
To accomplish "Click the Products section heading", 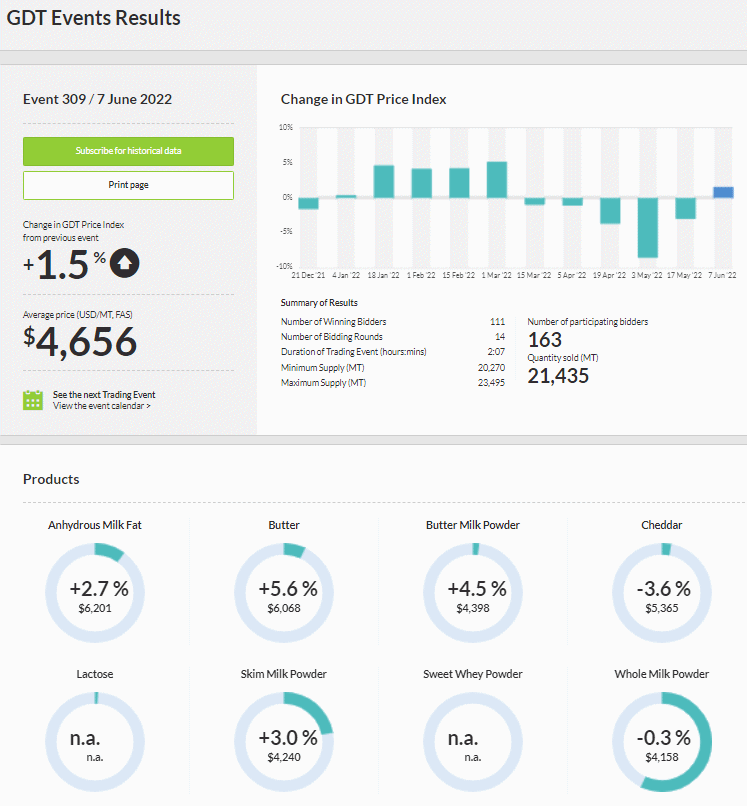I will point(51,479).
